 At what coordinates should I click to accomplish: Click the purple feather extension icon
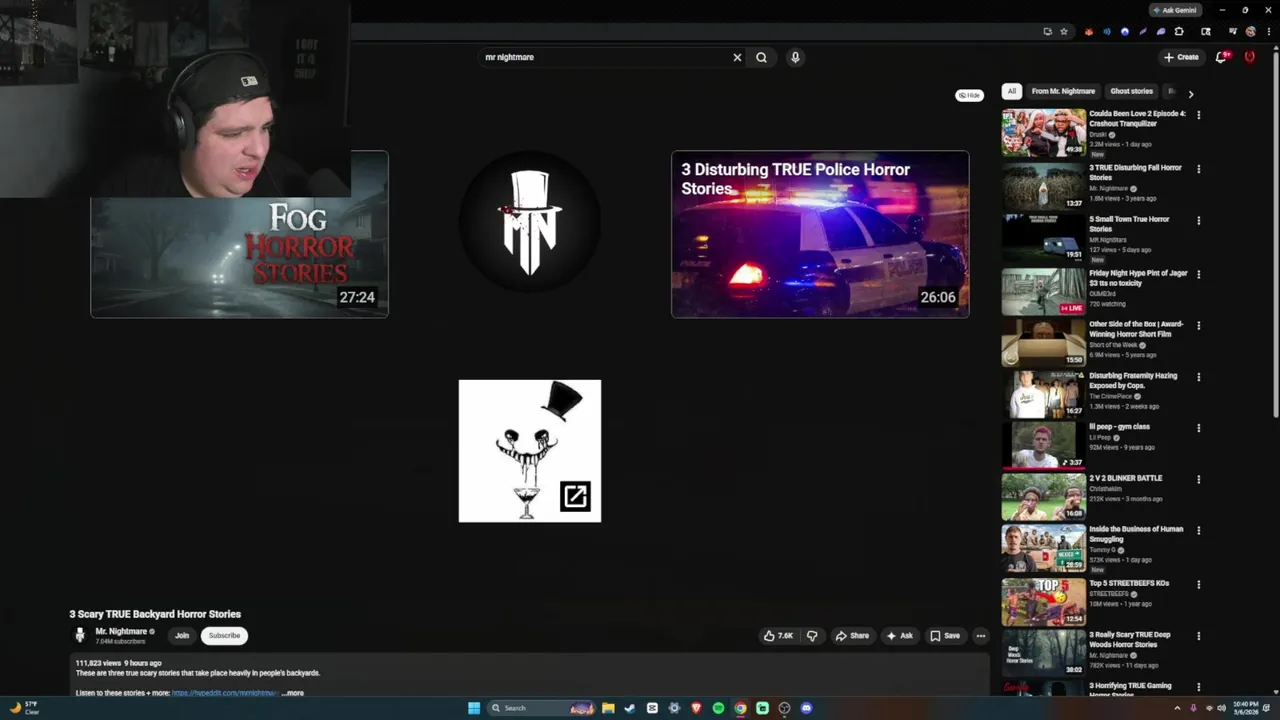click(x=1143, y=31)
